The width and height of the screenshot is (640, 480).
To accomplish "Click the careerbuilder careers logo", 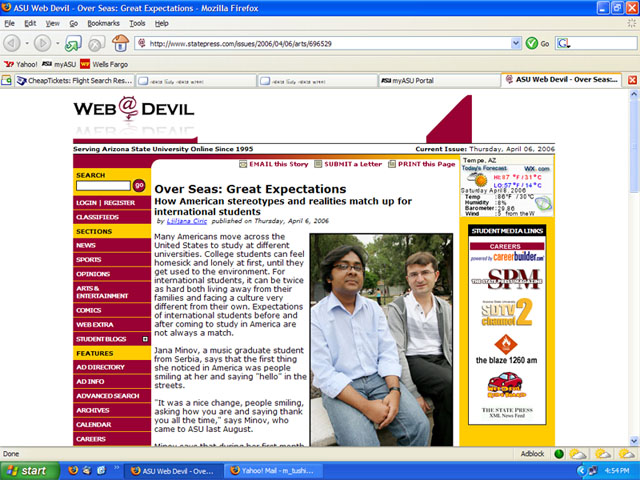I will [507, 257].
